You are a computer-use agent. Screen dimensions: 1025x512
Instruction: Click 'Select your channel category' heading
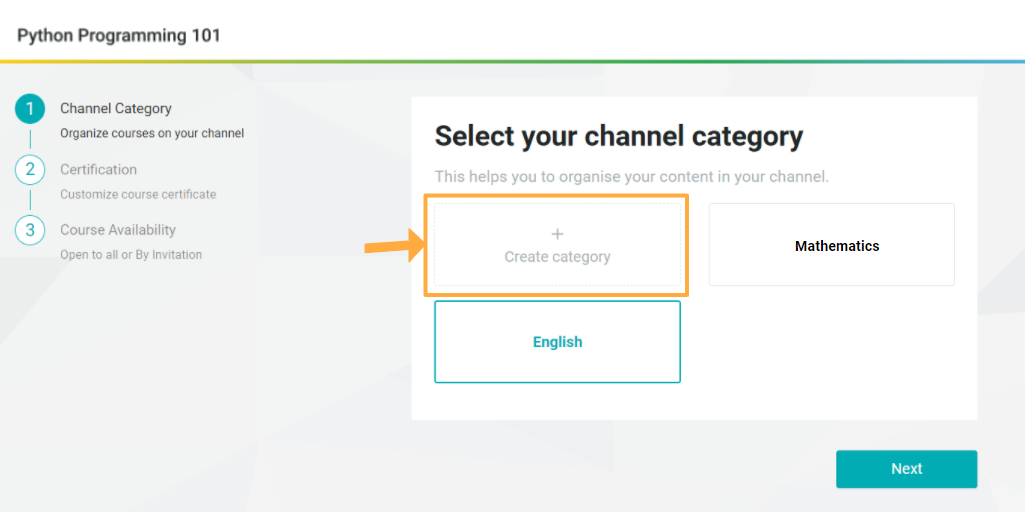[x=619, y=137]
